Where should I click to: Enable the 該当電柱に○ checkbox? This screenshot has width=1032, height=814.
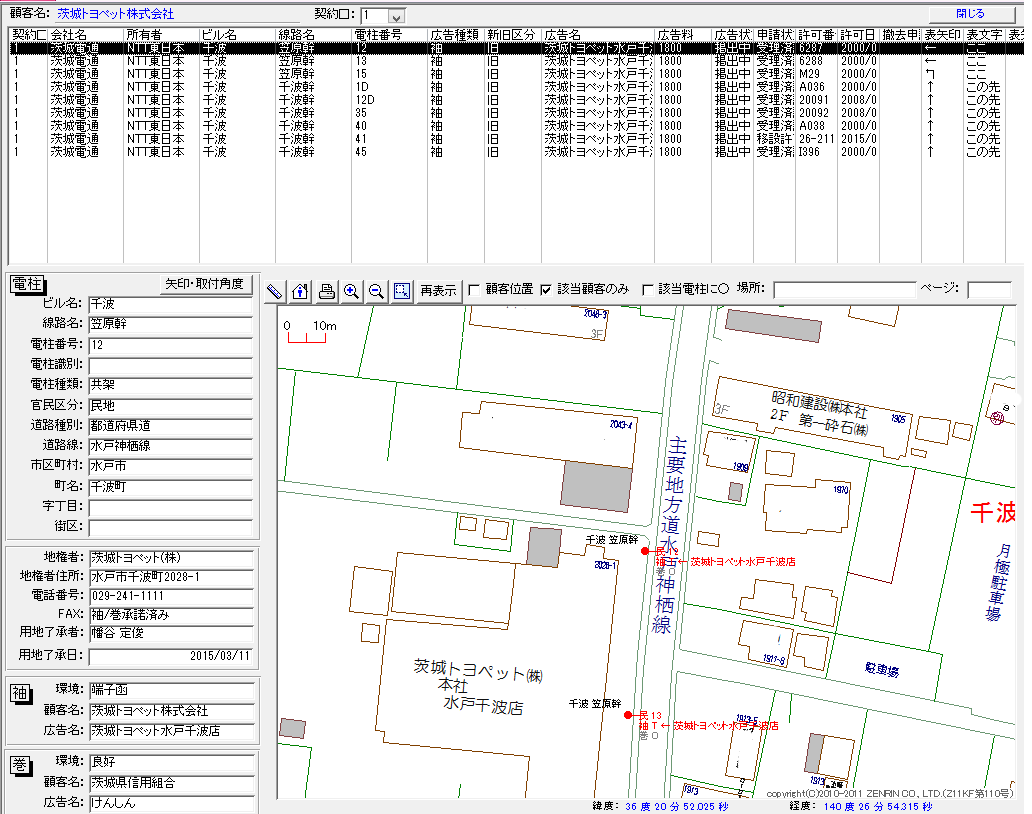coord(648,290)
